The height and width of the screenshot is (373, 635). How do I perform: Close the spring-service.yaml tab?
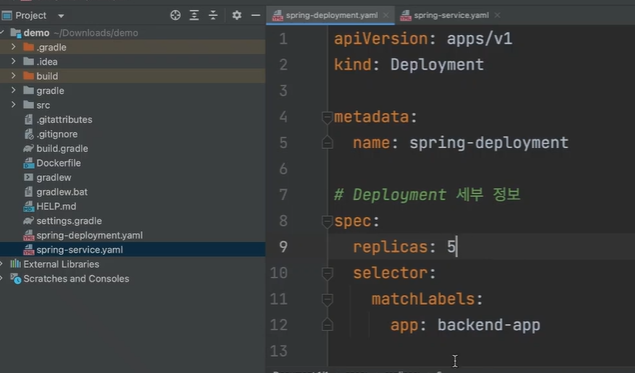pos(497,15)
